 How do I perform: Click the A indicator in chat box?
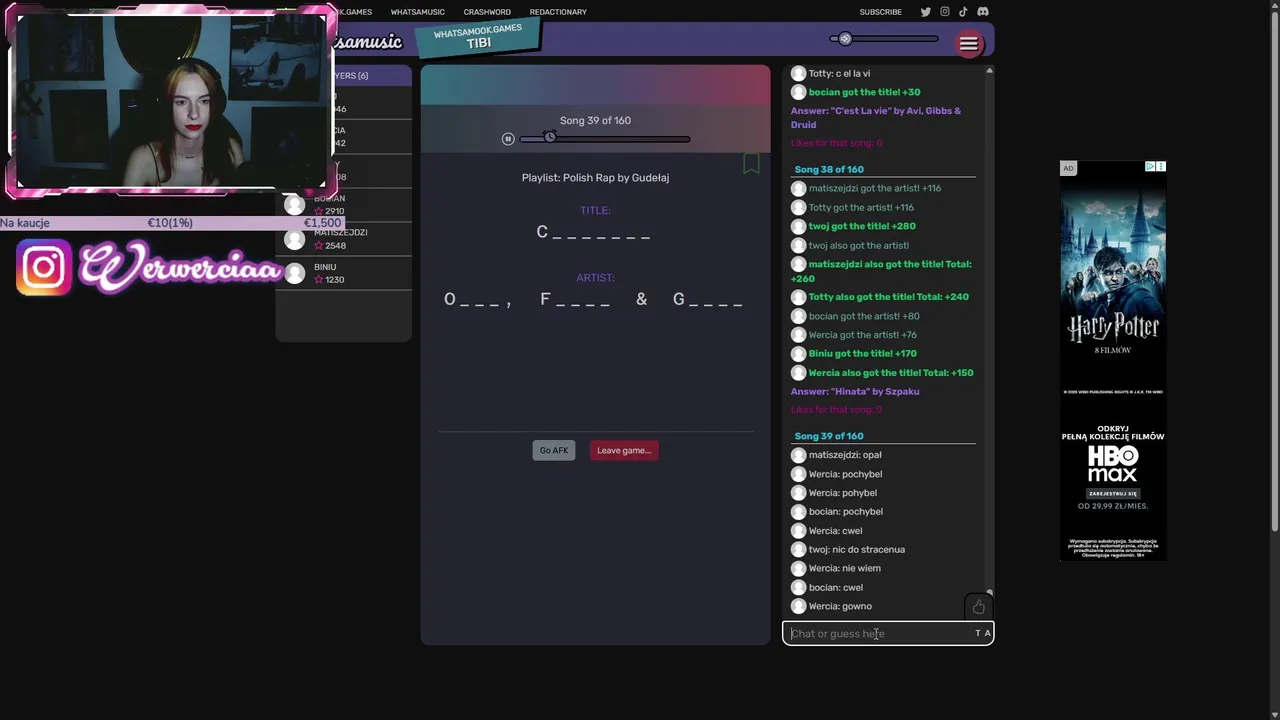point(988,633)
